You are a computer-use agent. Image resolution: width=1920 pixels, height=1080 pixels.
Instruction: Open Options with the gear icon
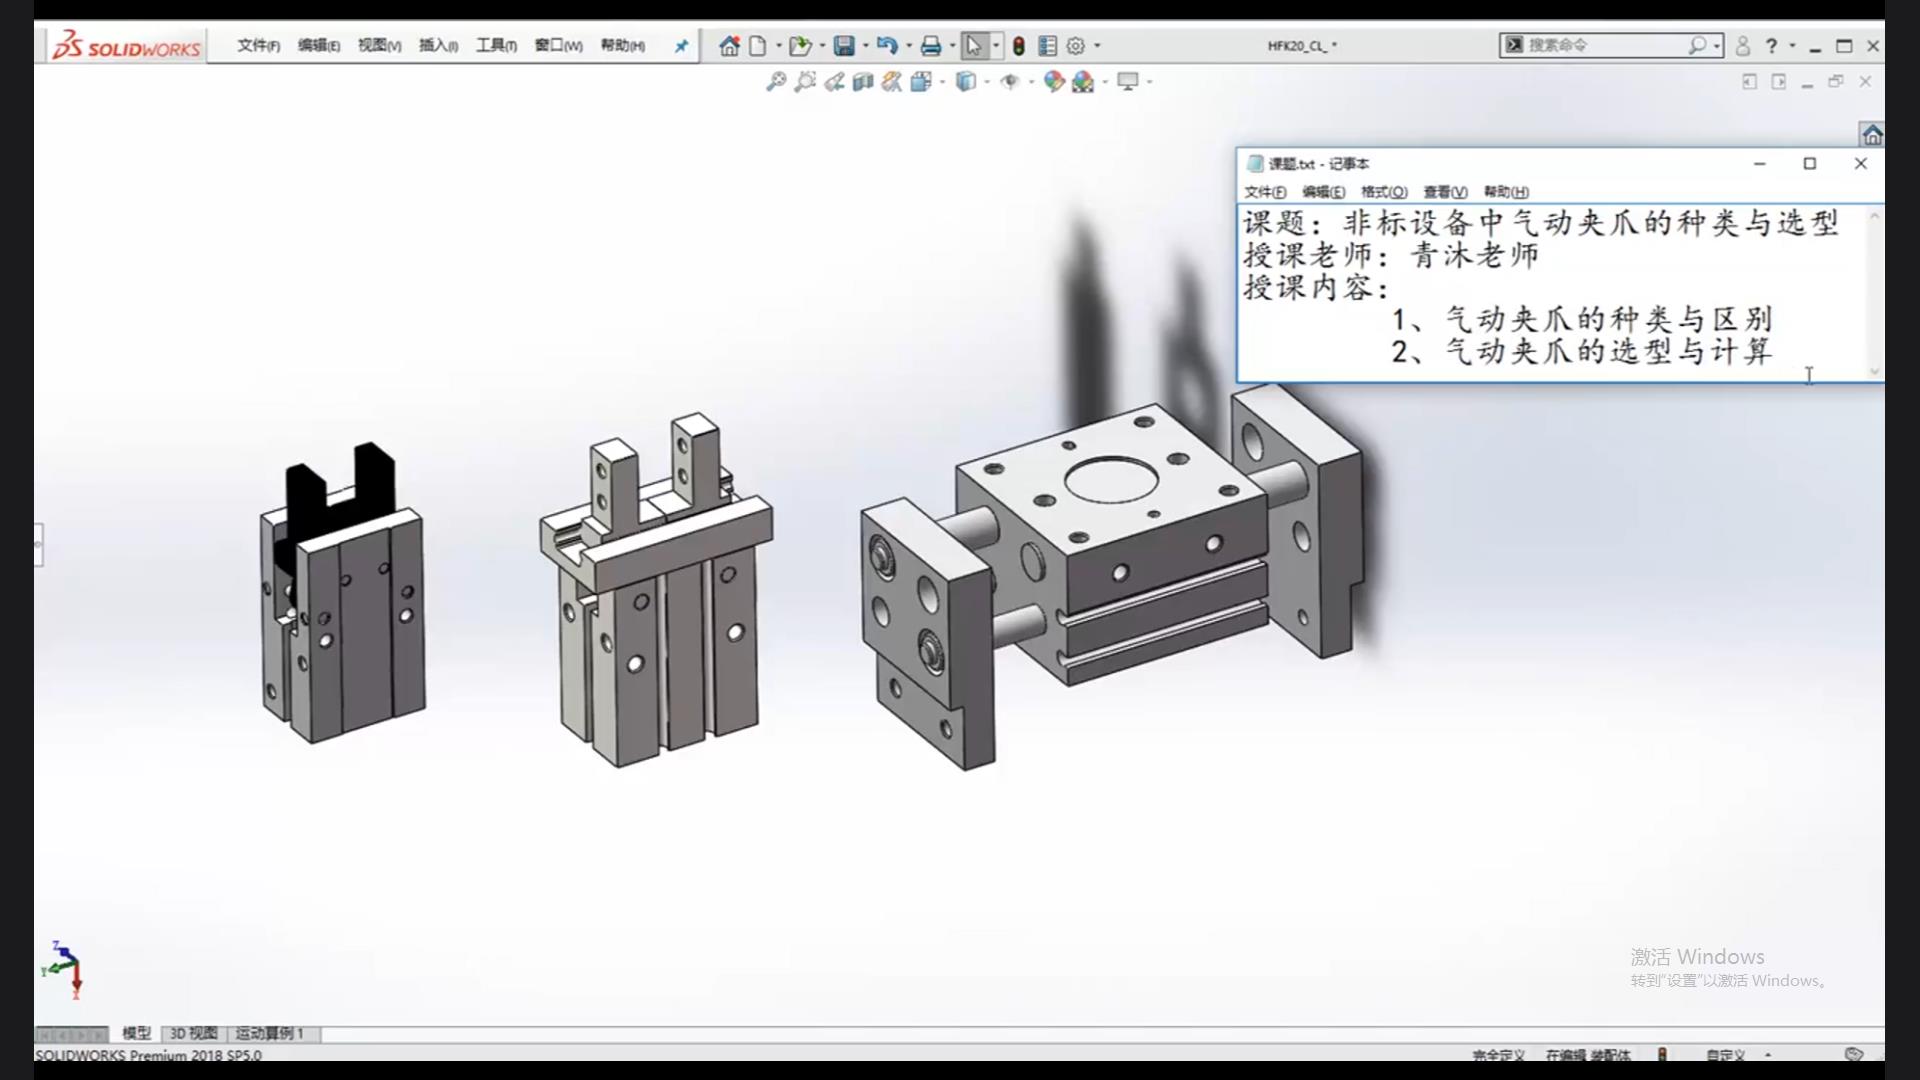(x=1076, y=46)
